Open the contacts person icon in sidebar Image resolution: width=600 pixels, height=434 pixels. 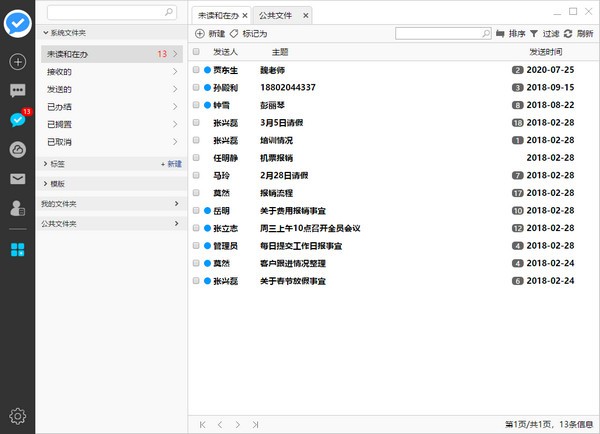click(17, 208)
